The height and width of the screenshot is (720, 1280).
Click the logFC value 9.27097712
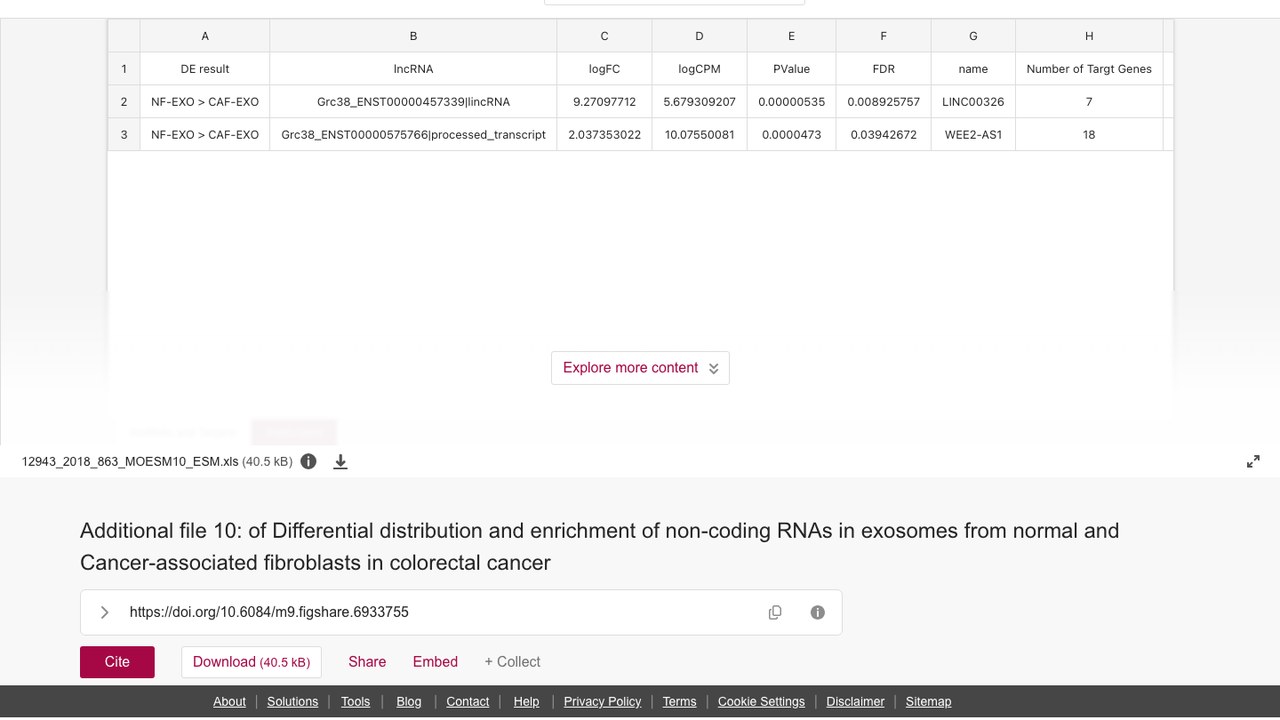point(604,102)
